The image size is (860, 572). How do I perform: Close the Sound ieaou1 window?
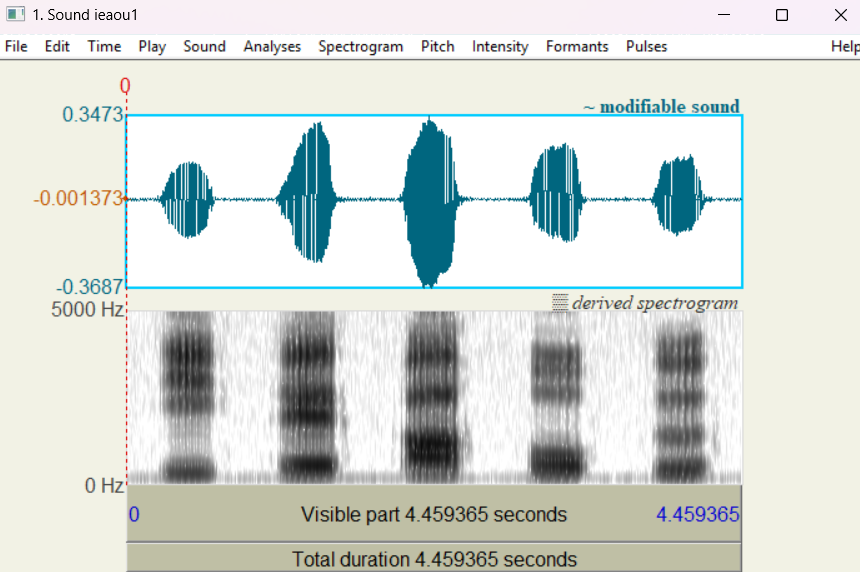(x=841, y=15)
